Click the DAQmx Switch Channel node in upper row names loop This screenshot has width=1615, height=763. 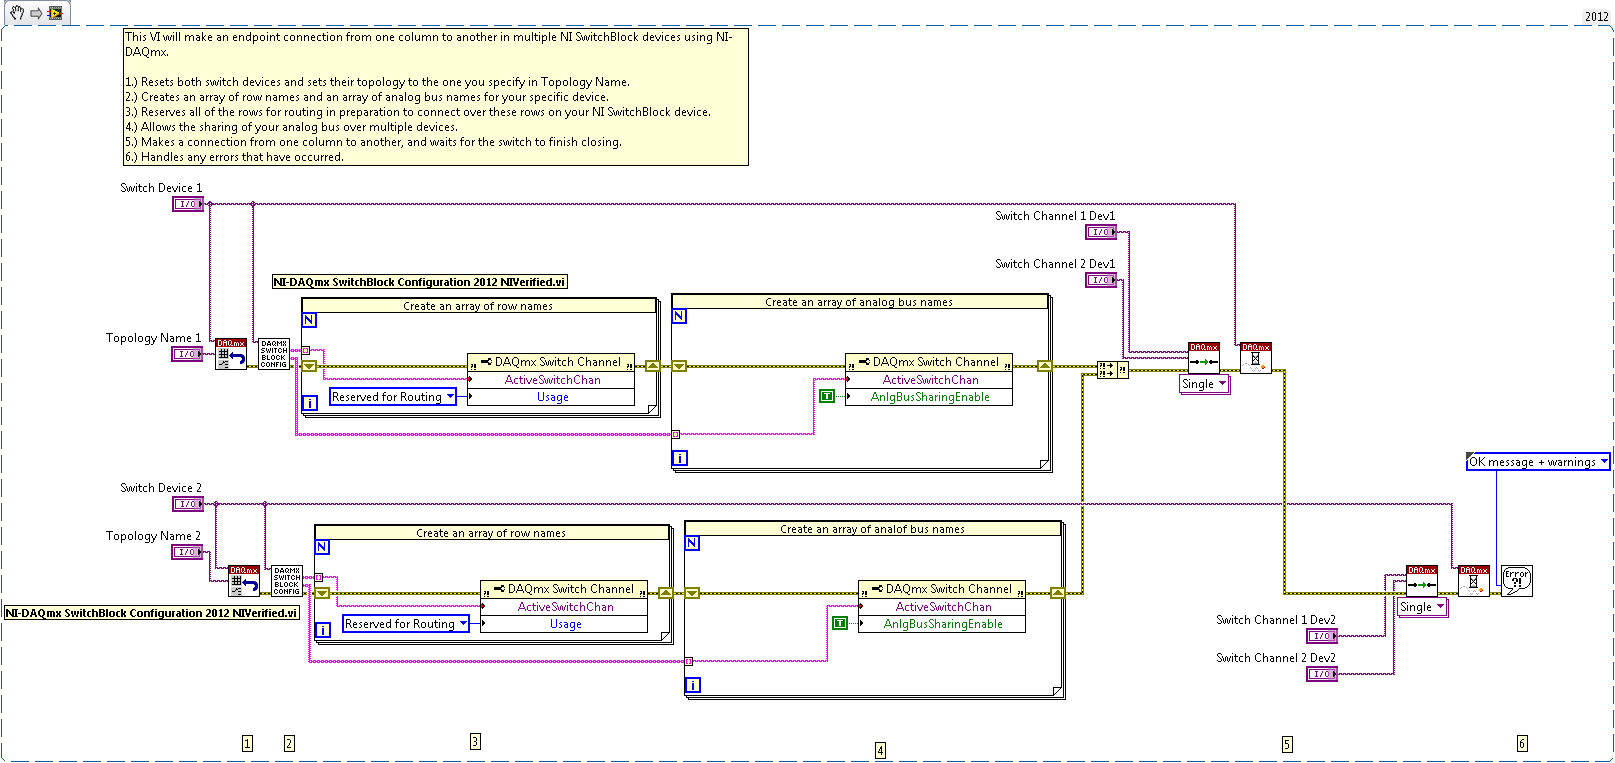coord(551,362)
